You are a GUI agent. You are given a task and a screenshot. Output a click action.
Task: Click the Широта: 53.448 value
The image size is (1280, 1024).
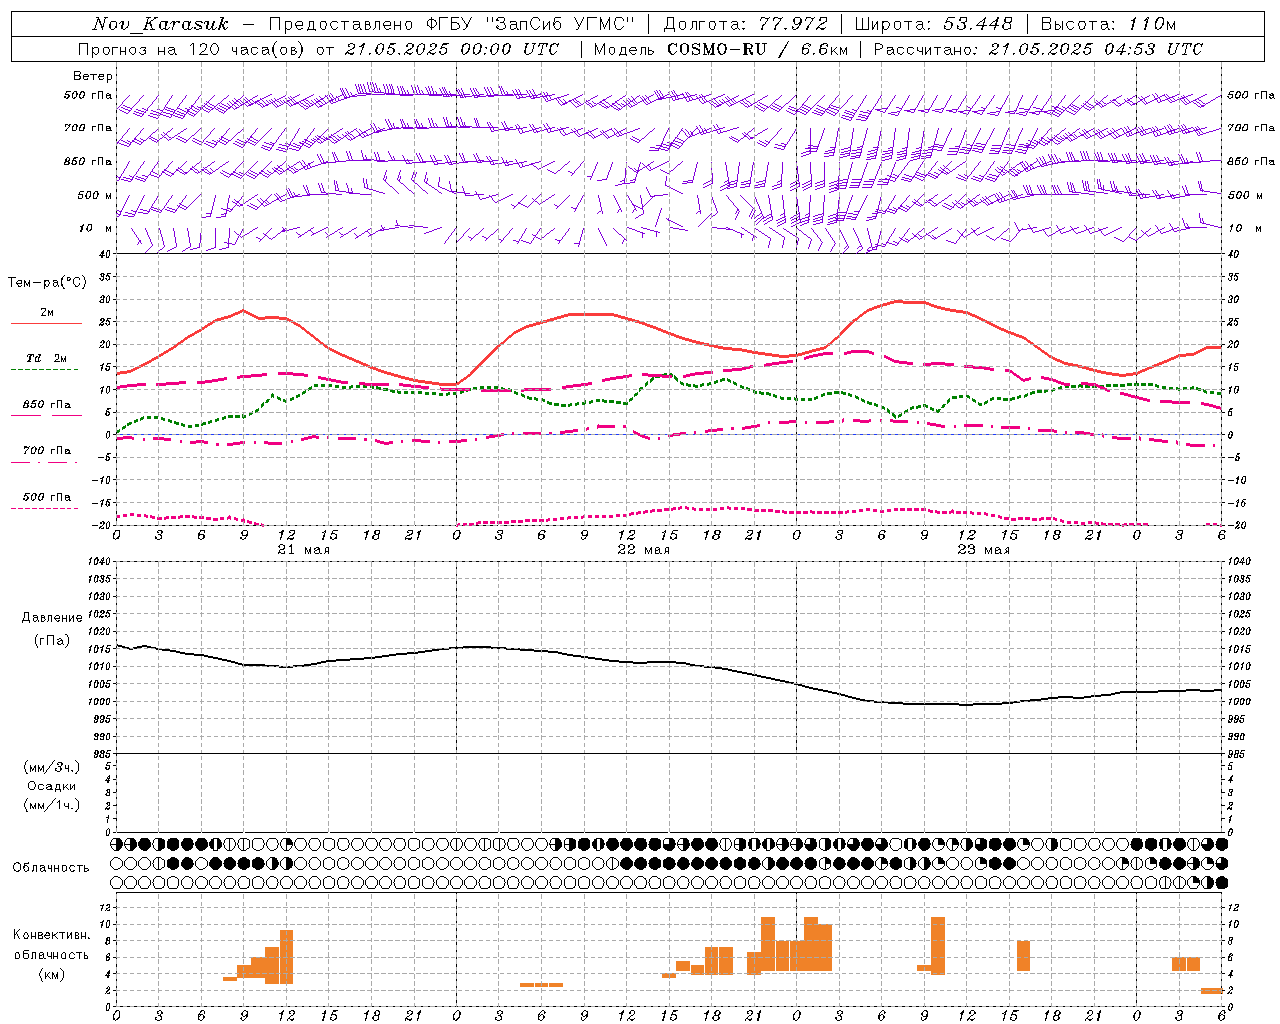pos(934,24)
